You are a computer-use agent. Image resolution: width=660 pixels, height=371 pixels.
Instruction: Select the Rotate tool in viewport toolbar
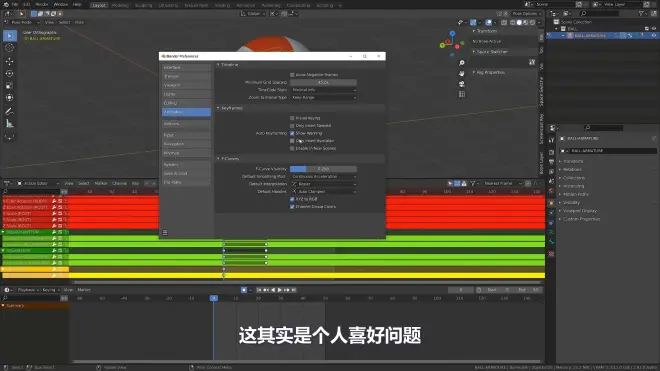point(9,73)
